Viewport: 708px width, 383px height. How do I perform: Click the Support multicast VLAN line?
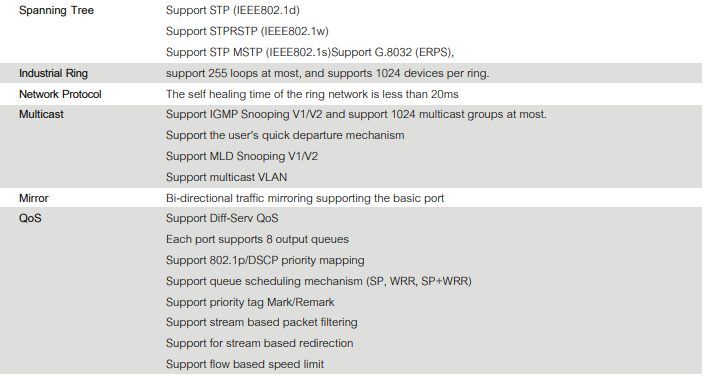226,177
